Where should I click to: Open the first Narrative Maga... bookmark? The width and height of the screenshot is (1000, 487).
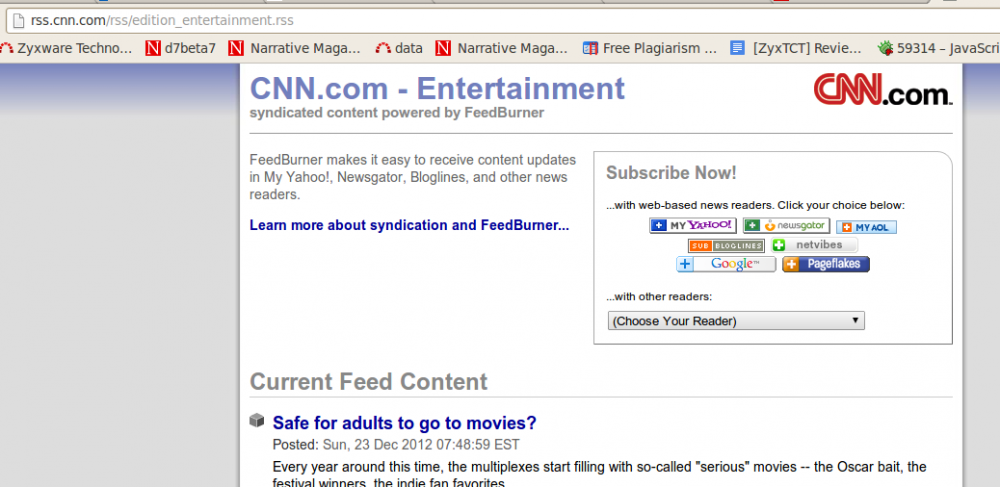pos(295,48)
